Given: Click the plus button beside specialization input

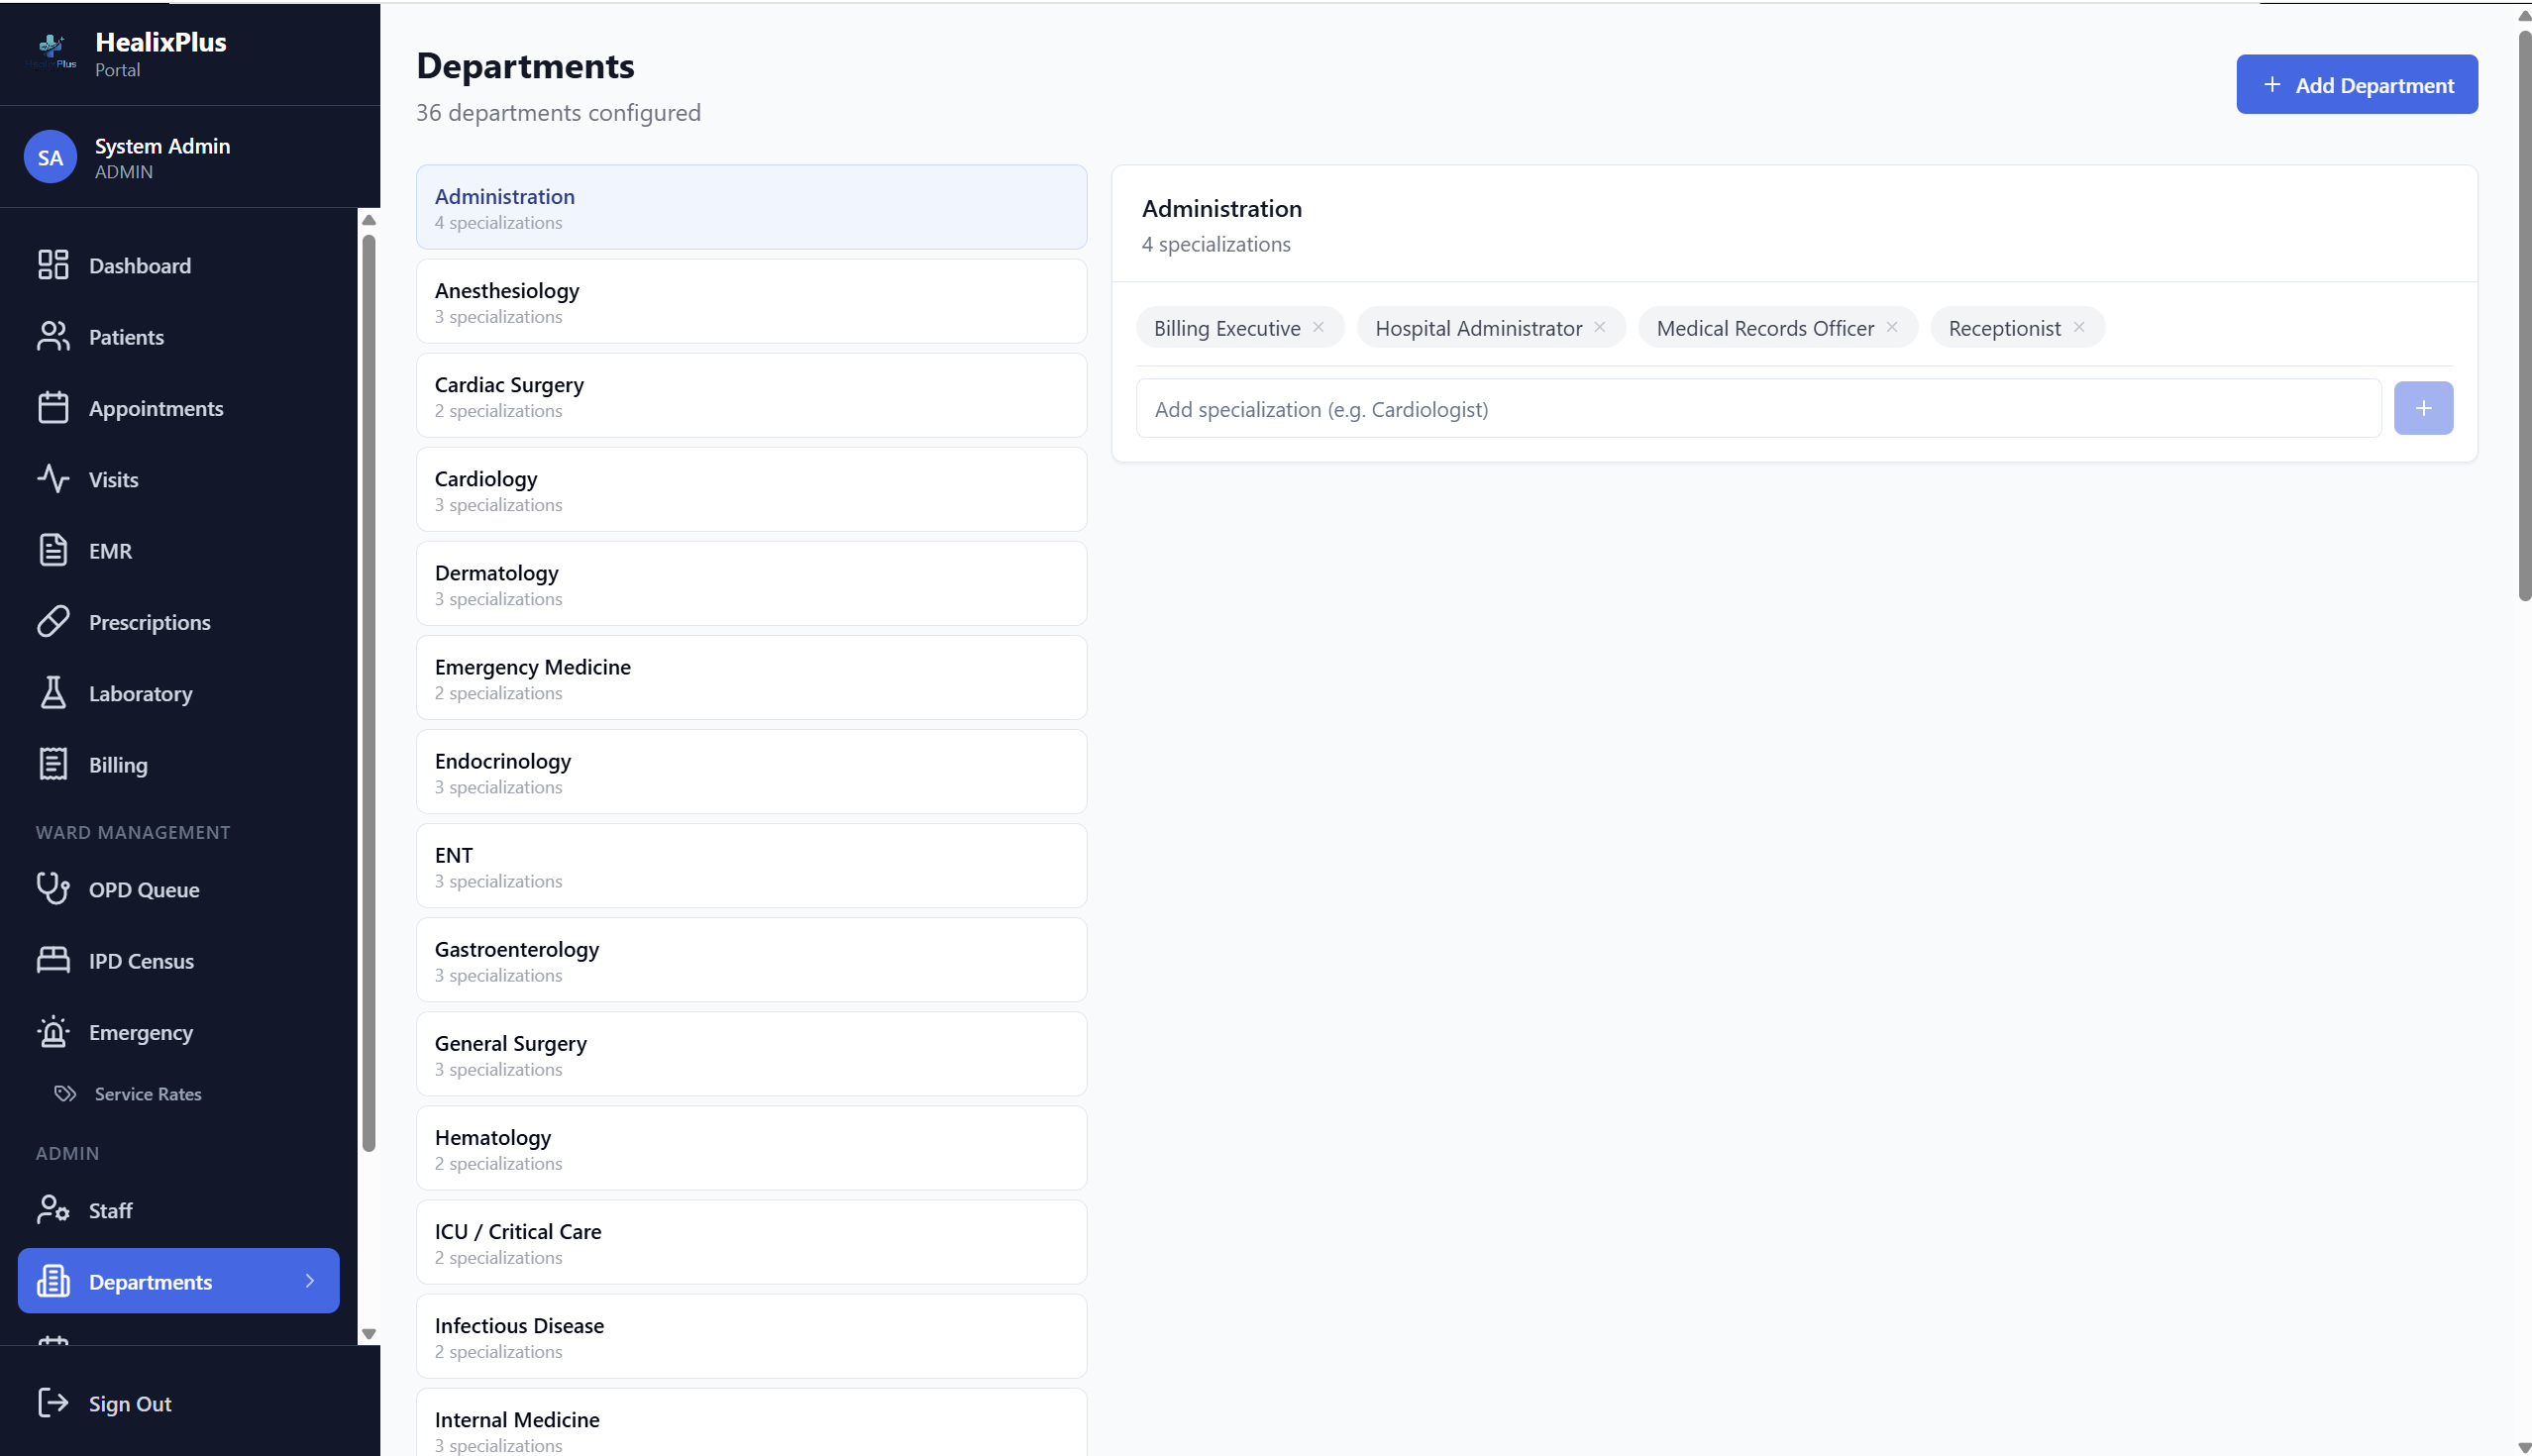Looking at the screenshot, I should point(2423,408).
